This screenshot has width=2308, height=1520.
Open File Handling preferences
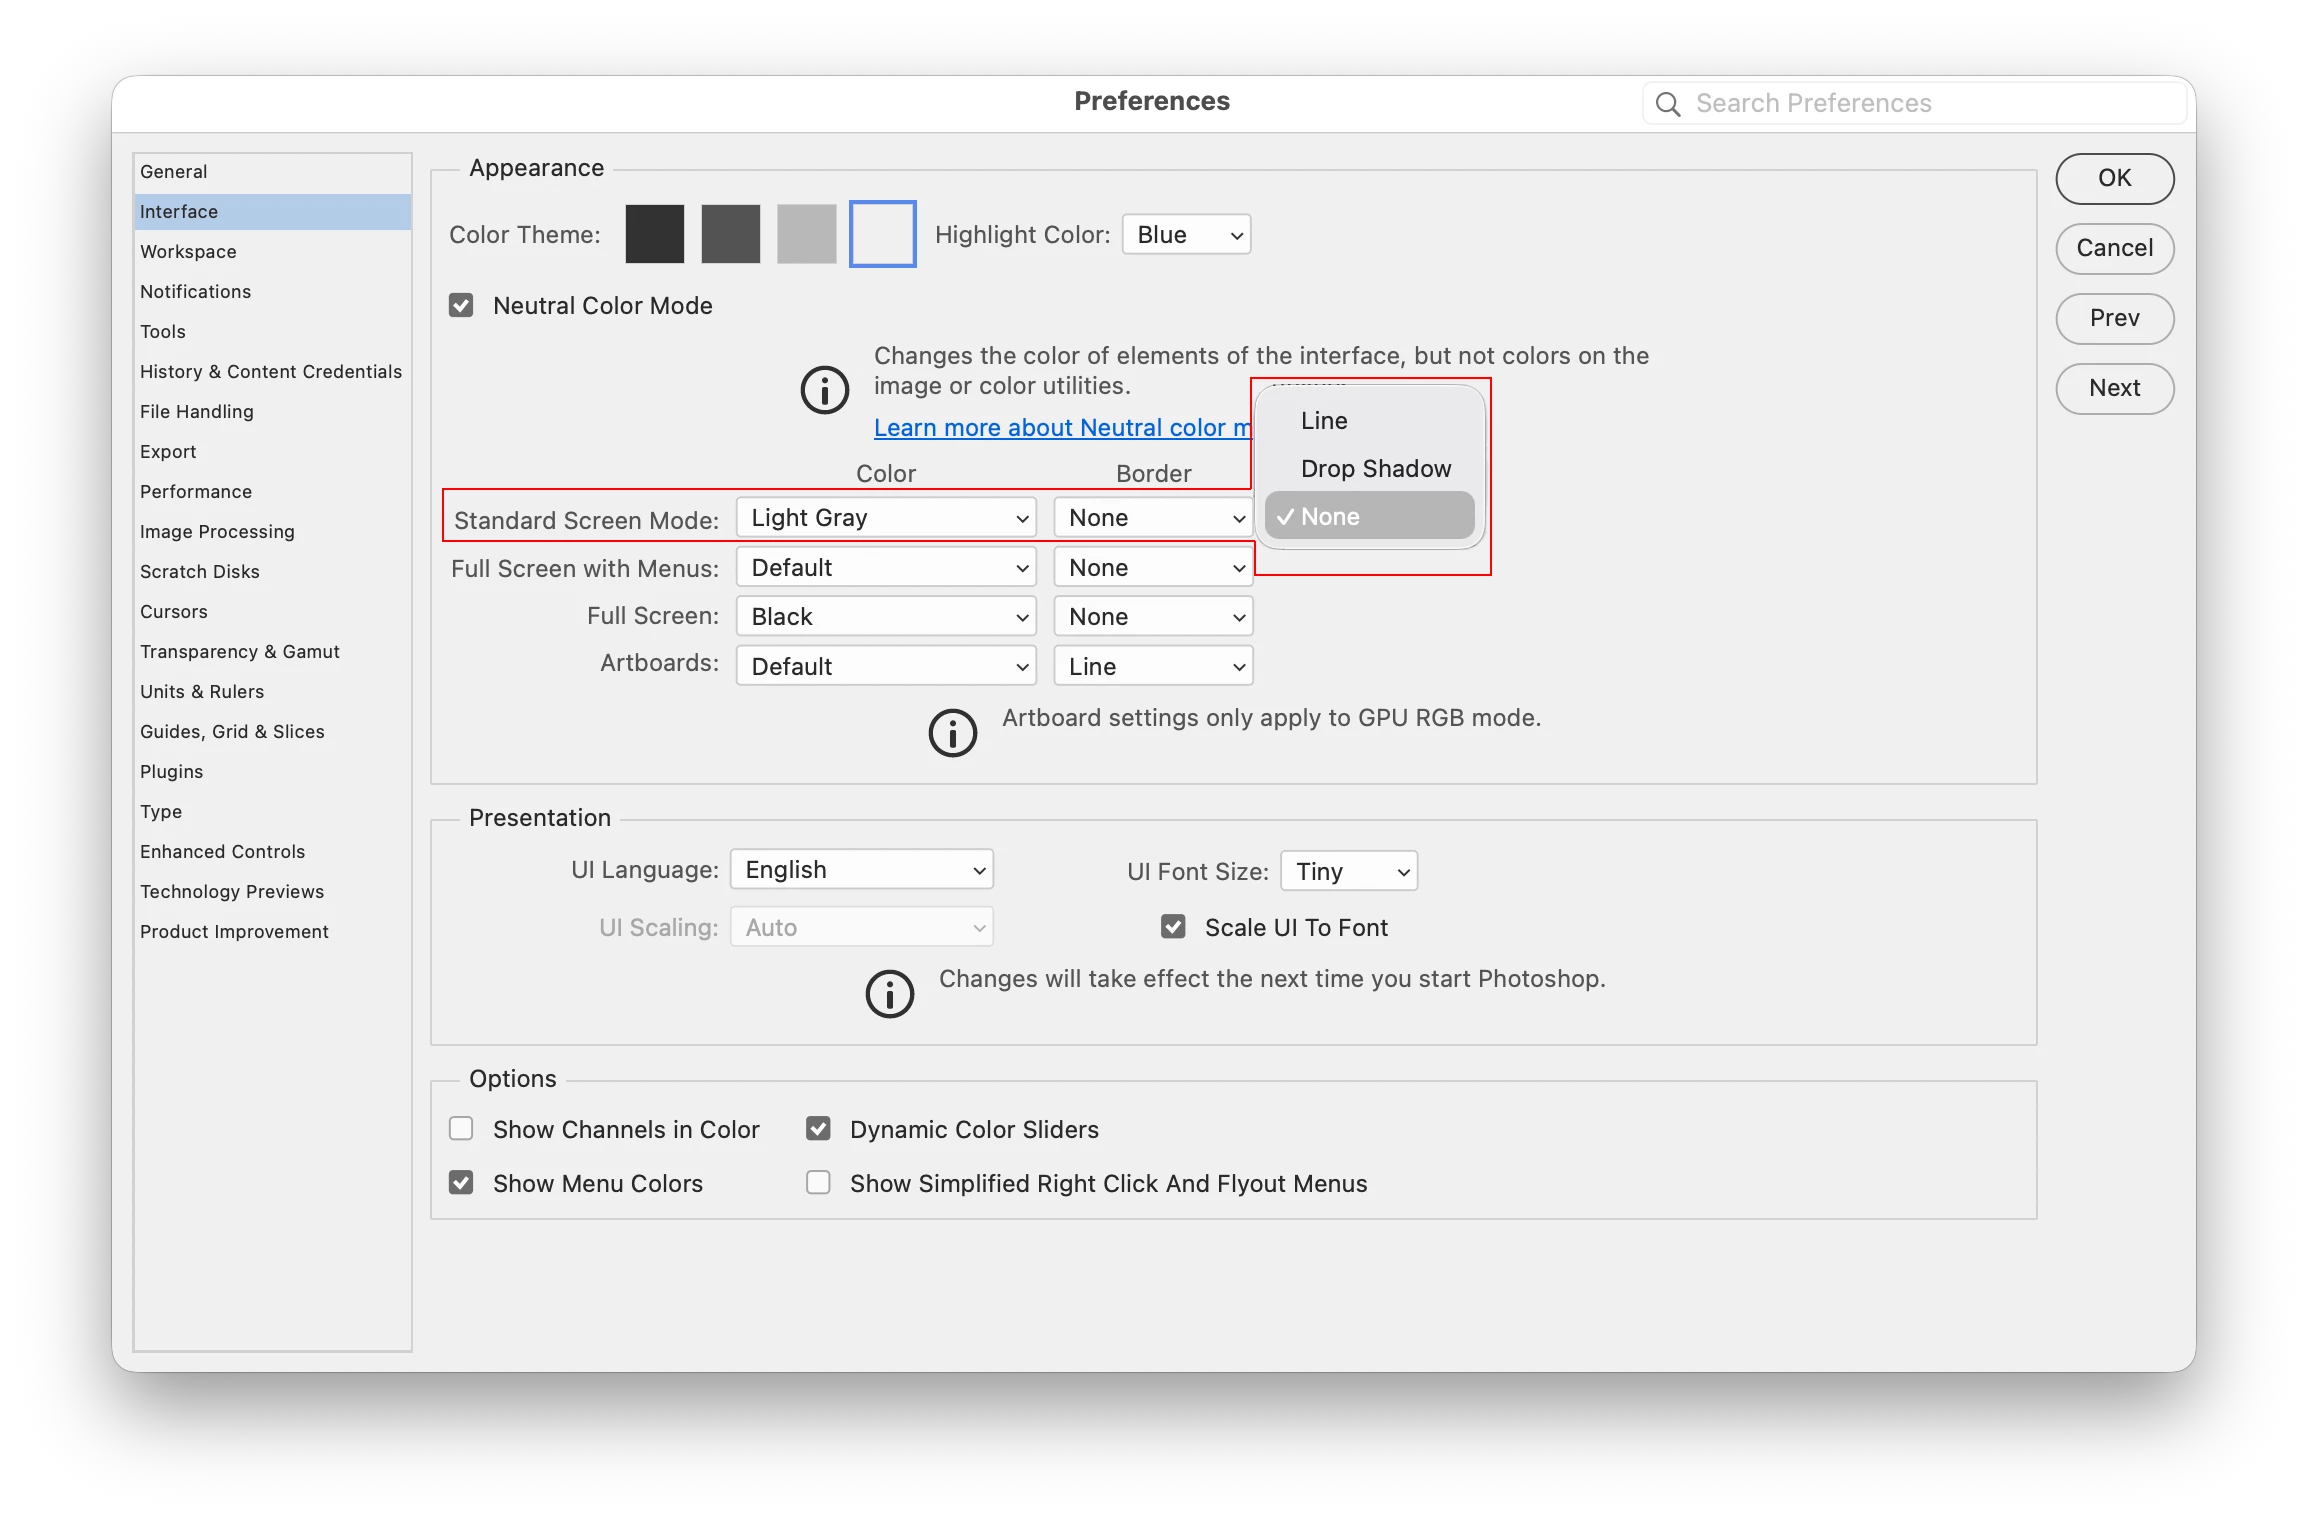click(x=272, y=411)
